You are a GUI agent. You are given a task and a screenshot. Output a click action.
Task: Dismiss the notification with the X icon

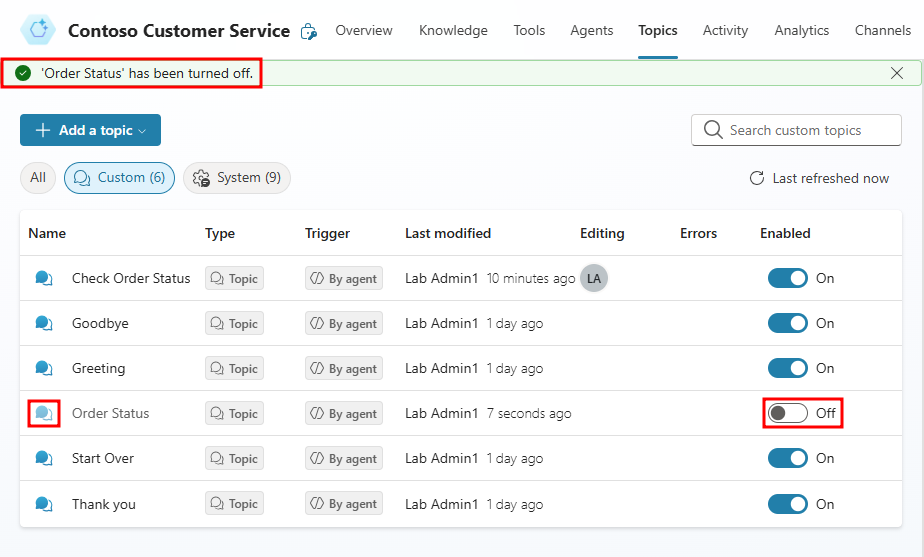896,73
